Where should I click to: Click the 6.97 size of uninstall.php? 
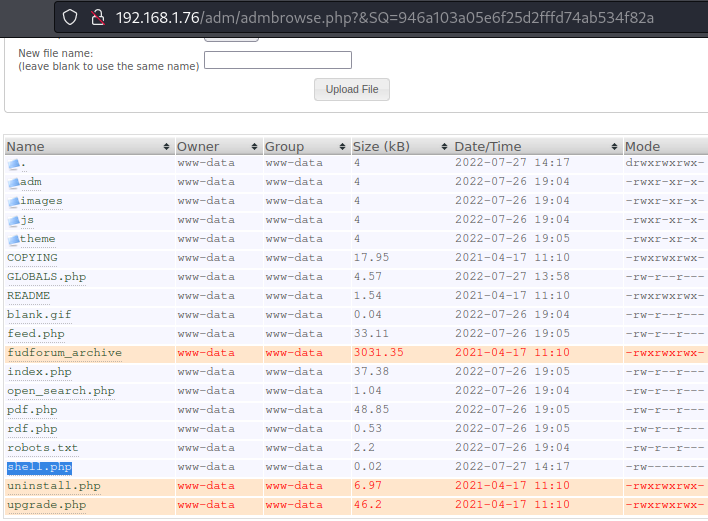(x=368, y=485)
